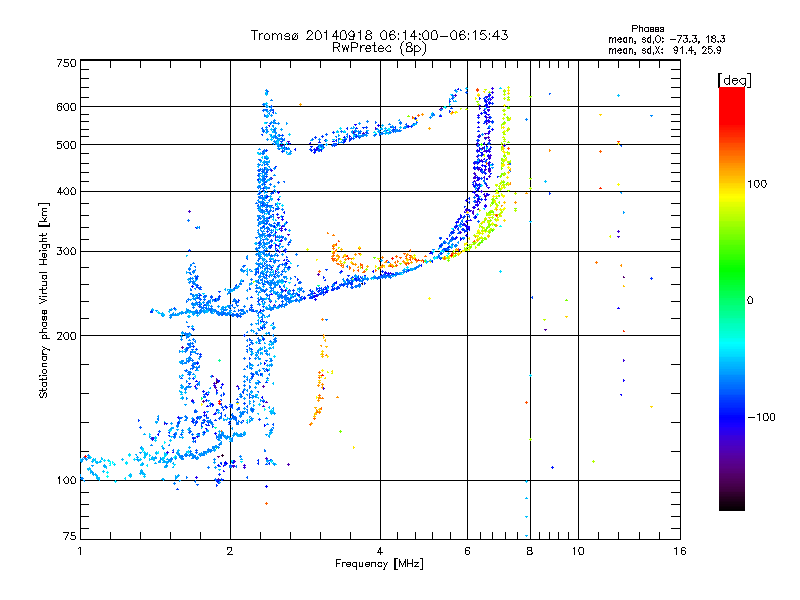The image size is (800, 600).
Task: Click the 'mean, sd,X: 91.4, 25.9' line
Action: coord(664,50)
